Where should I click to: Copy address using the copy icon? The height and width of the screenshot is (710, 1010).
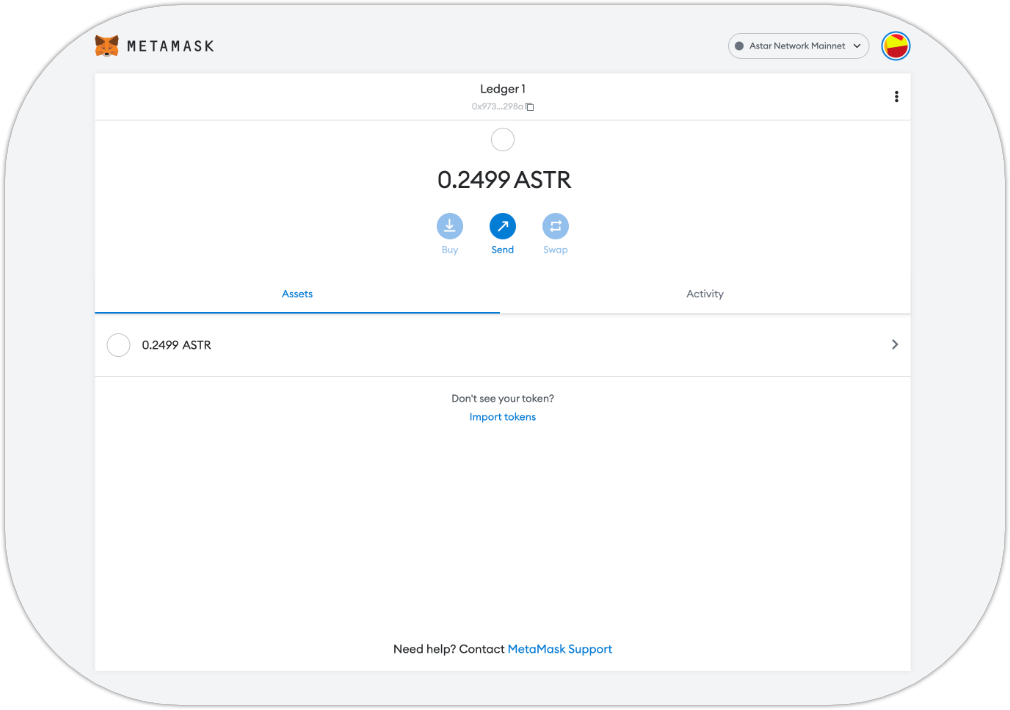coord(530,107)
